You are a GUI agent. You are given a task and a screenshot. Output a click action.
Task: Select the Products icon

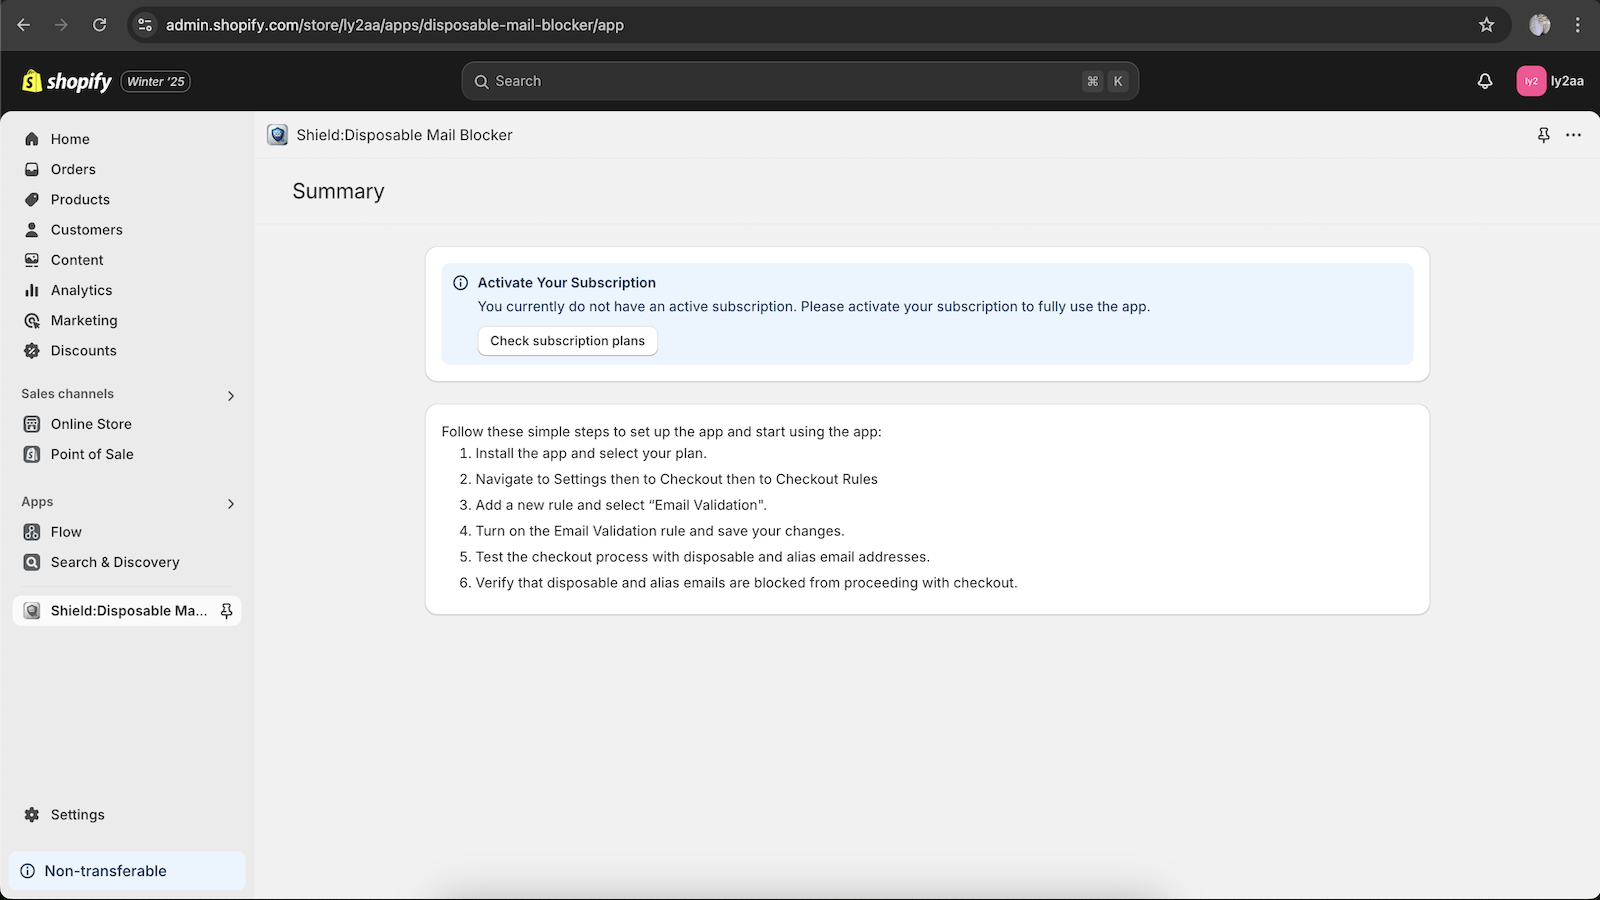[x=31, y=199]
